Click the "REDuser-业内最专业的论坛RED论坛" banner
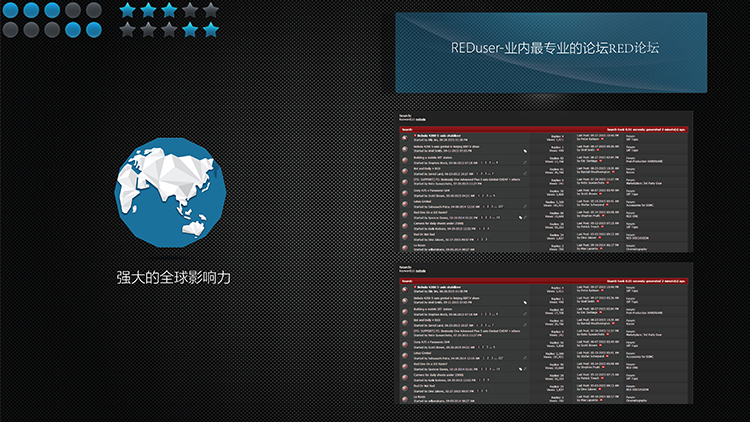 pyautogui.click(x=551, y=53)
